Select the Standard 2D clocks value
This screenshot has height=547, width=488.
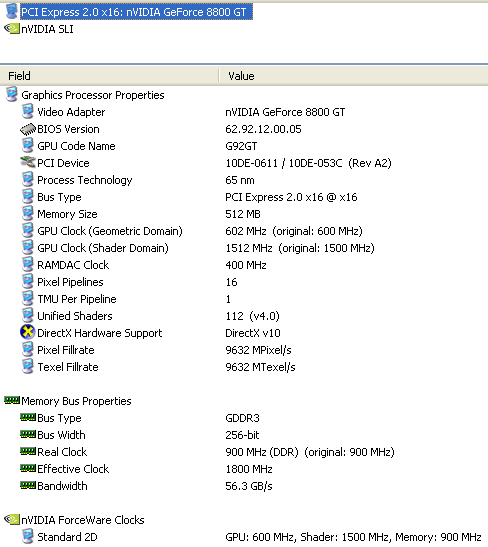pyautogui.click(x=353, y=537)
